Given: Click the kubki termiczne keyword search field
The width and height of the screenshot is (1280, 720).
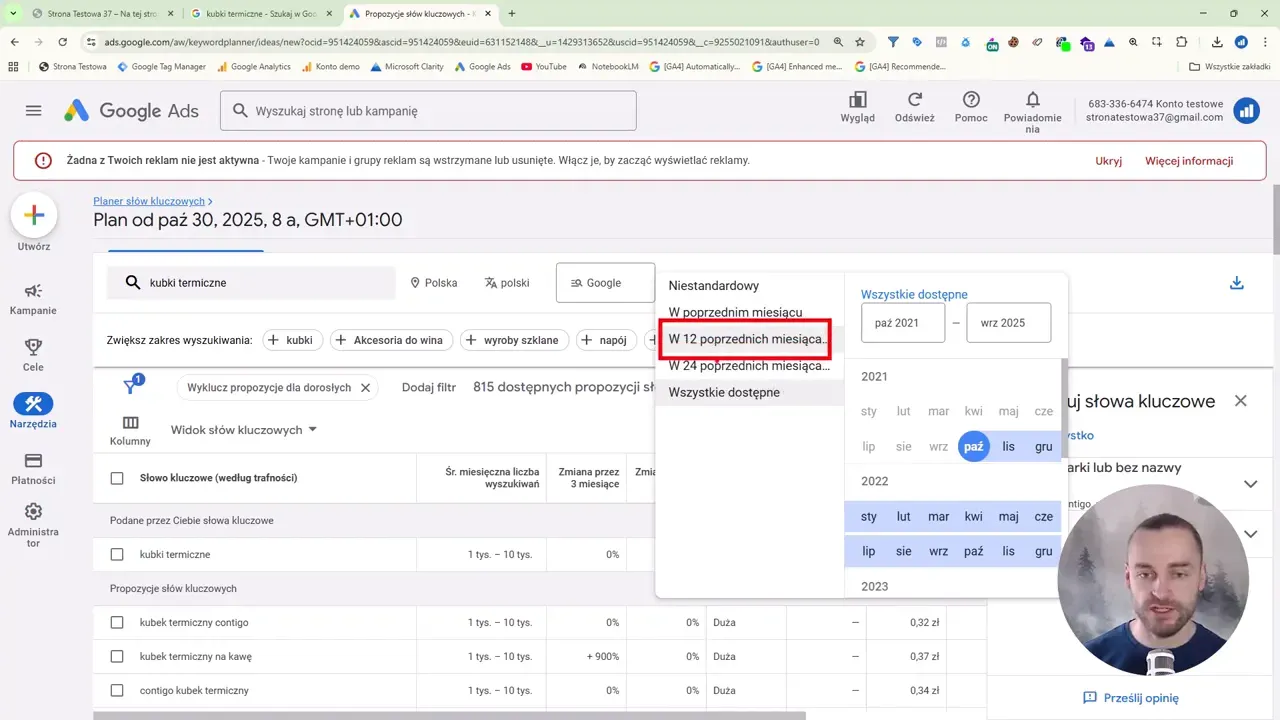Looking at the screenshot, I should [251, 283].
